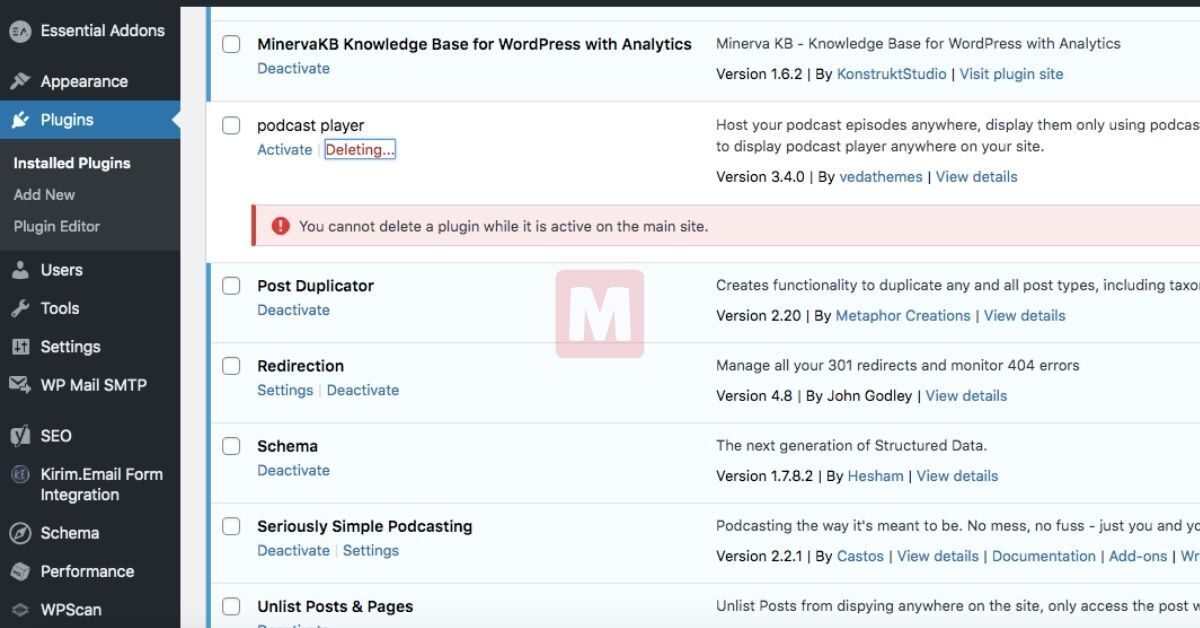Screen dimensions: 1200x628
Task: Click the Tools wrench icon
Action: click(20, 308)
